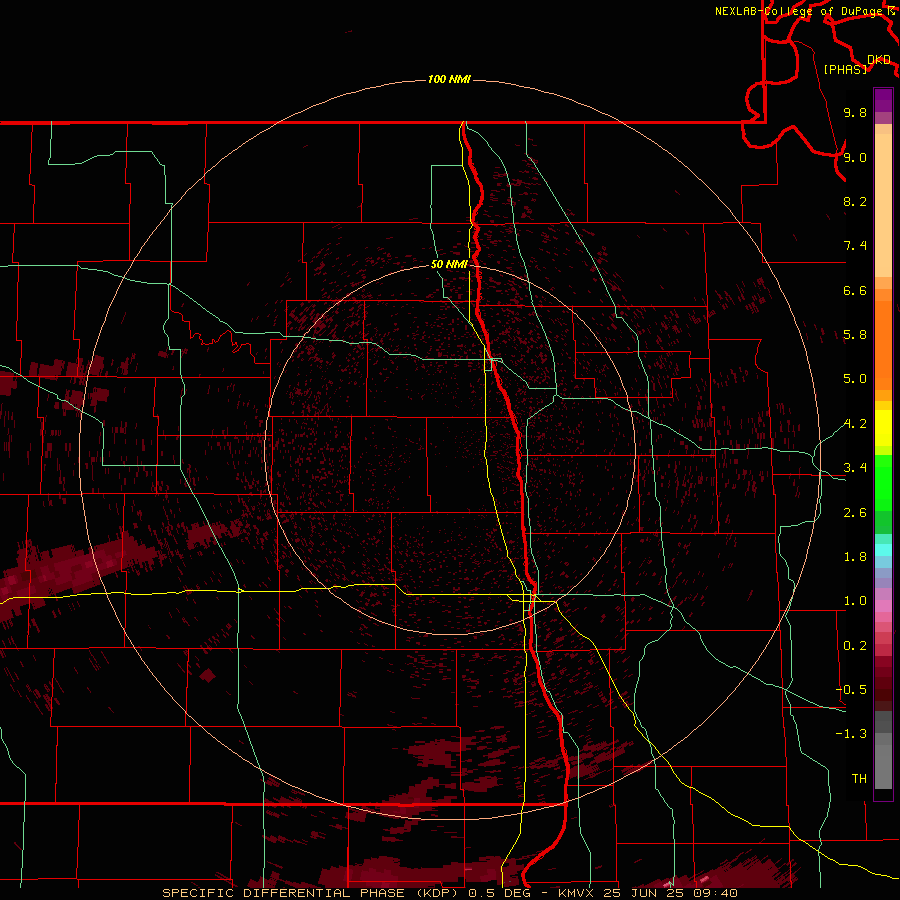The width and height of the screenshot is (900, 900).
Task: Click the 50 NMI range ring label
Action: [x=449, y=264]
